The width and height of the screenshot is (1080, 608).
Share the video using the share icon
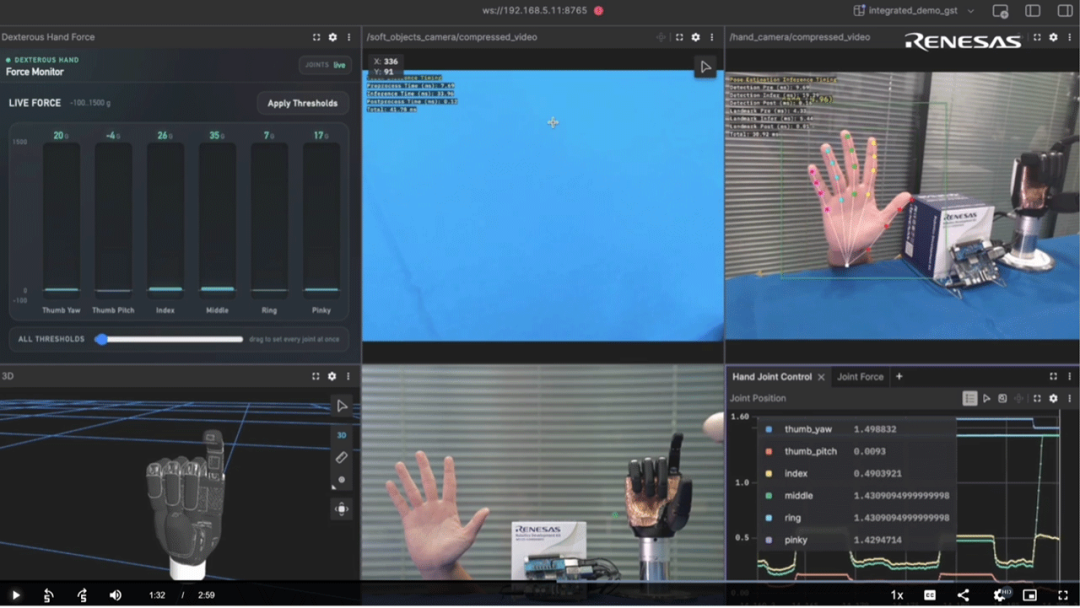(963, 595)
